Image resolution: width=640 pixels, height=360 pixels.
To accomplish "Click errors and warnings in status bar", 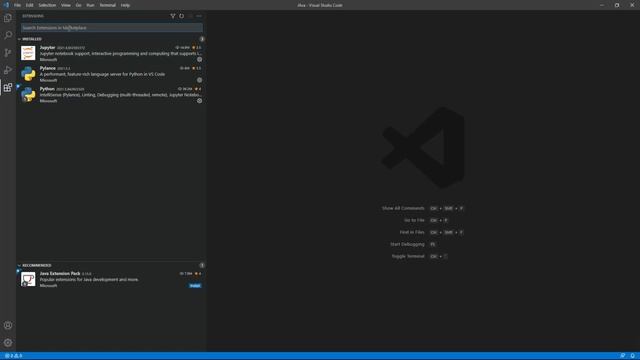I will point(13,356).
